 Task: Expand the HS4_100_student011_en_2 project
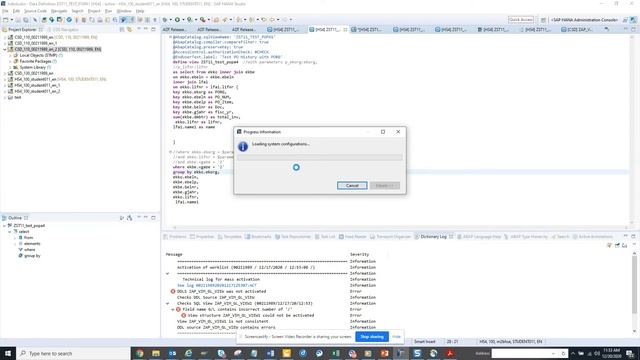(5, 91)
